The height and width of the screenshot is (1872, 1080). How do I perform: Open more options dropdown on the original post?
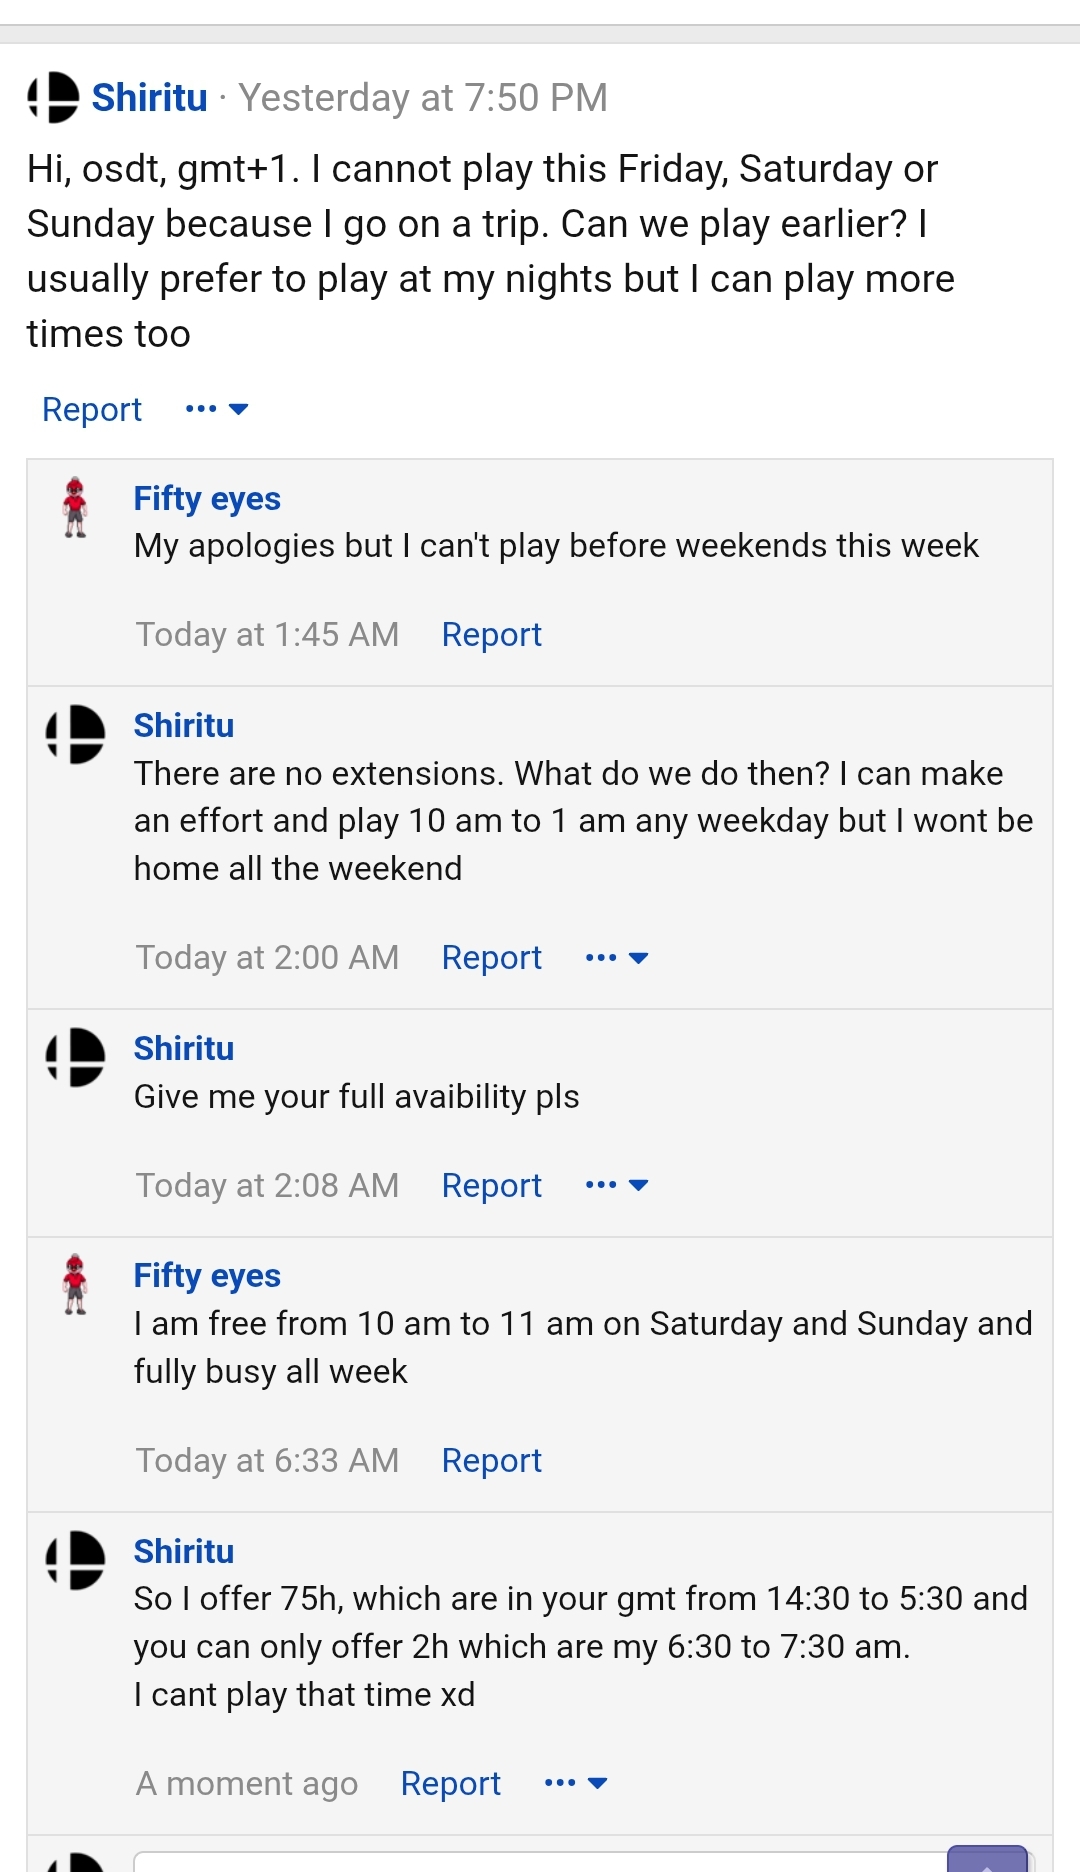217,409
